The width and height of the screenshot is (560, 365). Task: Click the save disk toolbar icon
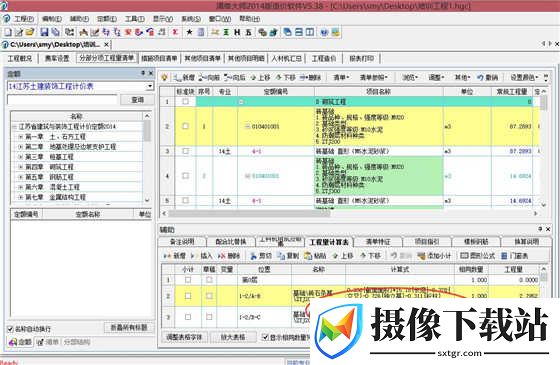pyautogui.click(x=44, y=32)
